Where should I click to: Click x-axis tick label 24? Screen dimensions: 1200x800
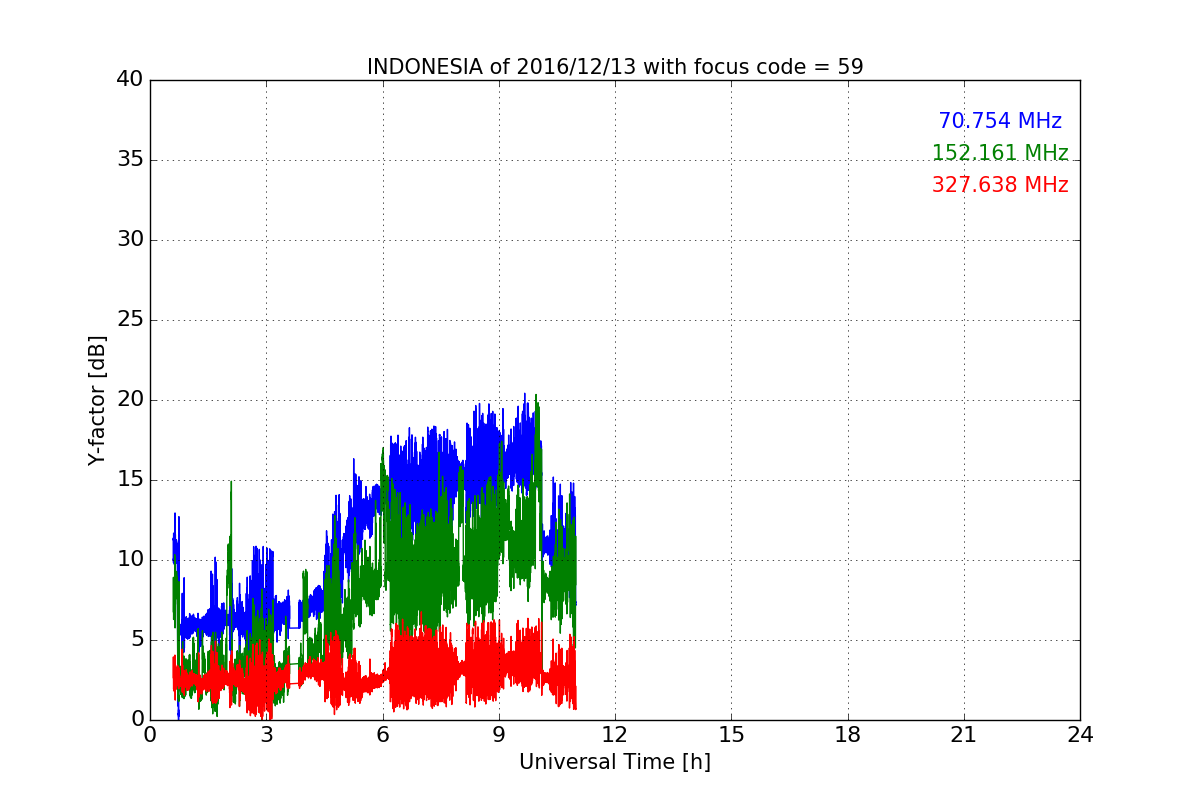(1080, 735)
